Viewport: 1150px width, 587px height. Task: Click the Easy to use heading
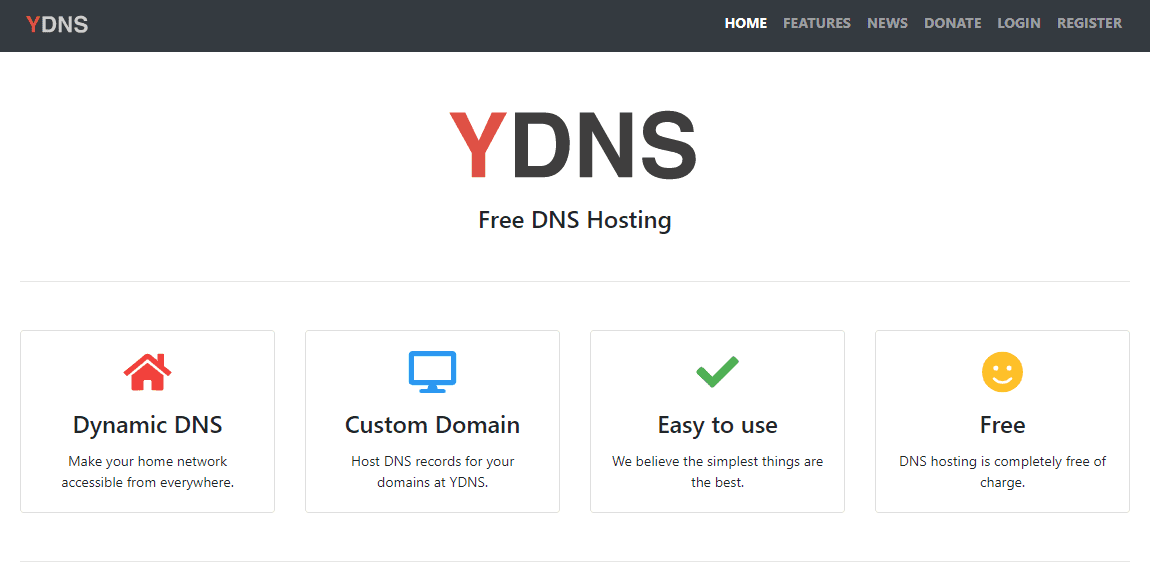[x=717, y=425]
